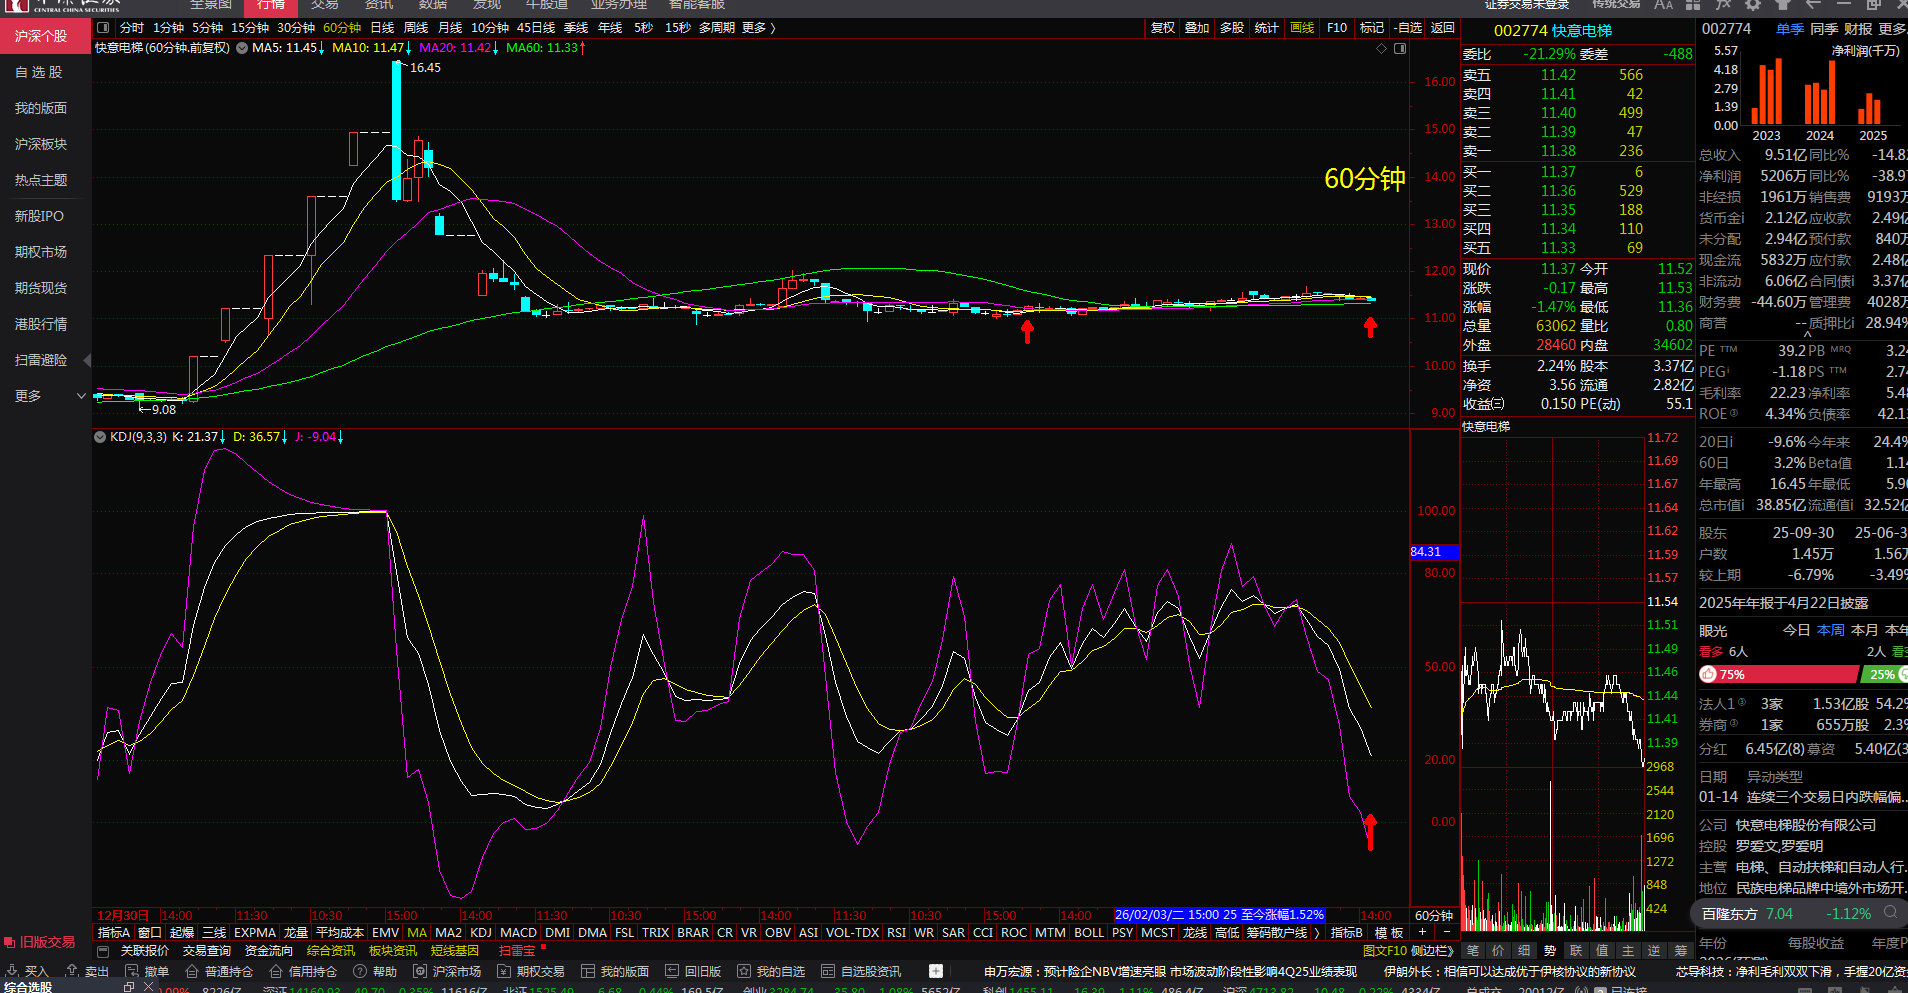
Task: Collapse the side panel via 侧边栏》
Action: click(x=1432, y=951)
